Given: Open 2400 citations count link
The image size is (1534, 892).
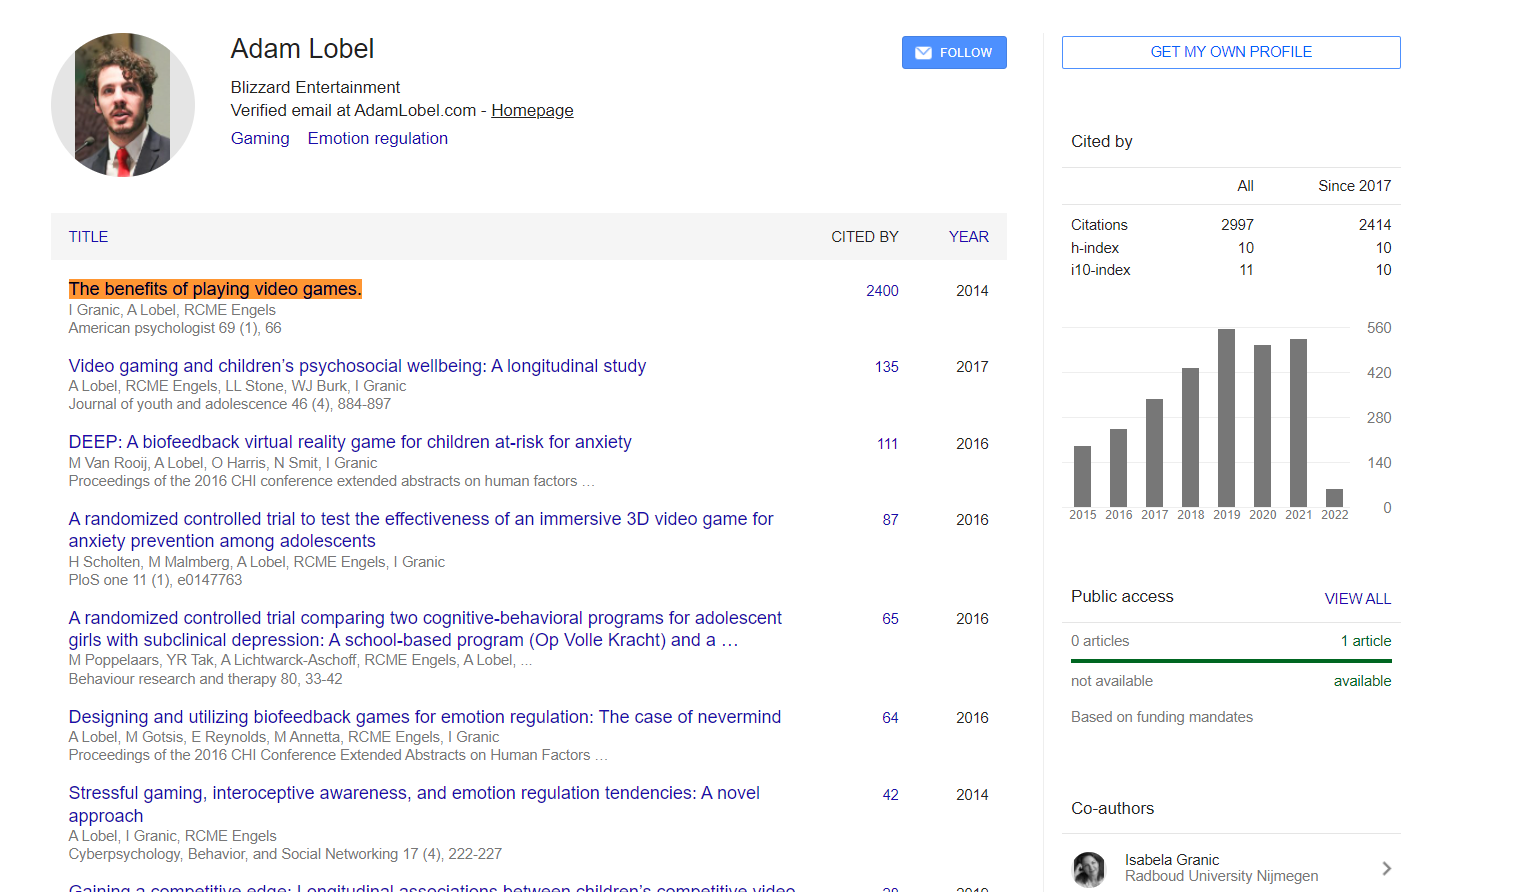Looking at the screenshot, I should (x=882, y=291).
